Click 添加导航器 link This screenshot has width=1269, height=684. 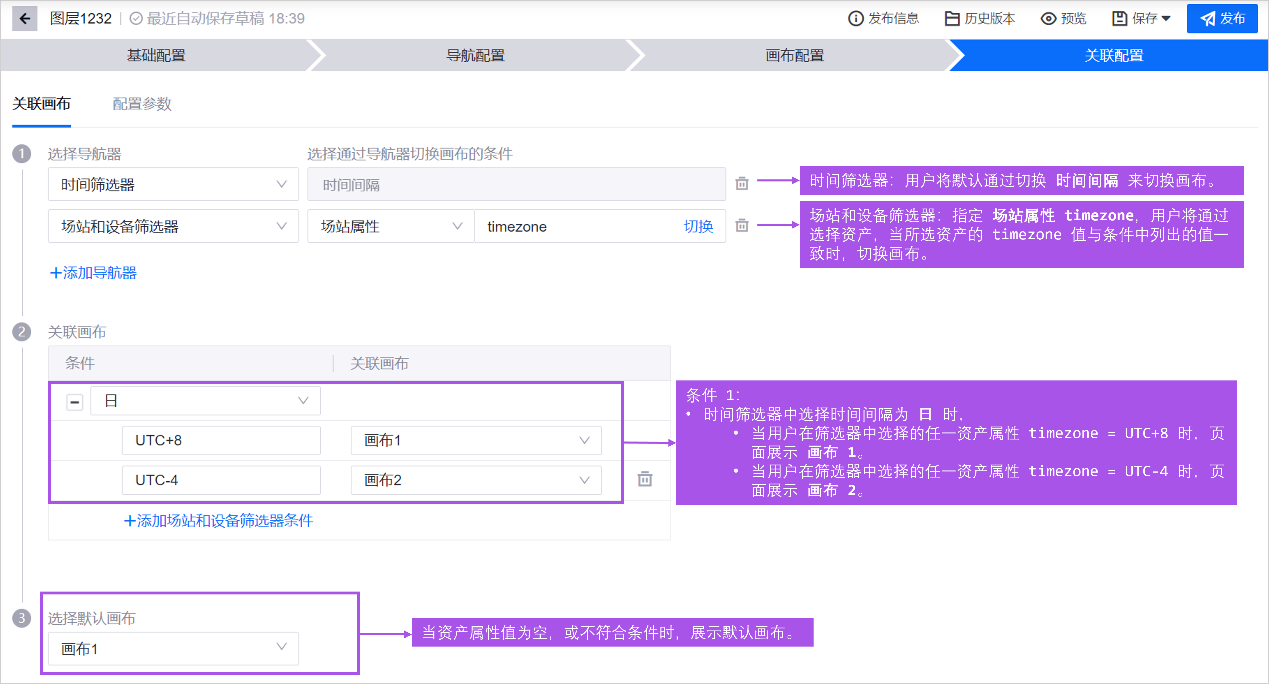(x=93, y=272)
